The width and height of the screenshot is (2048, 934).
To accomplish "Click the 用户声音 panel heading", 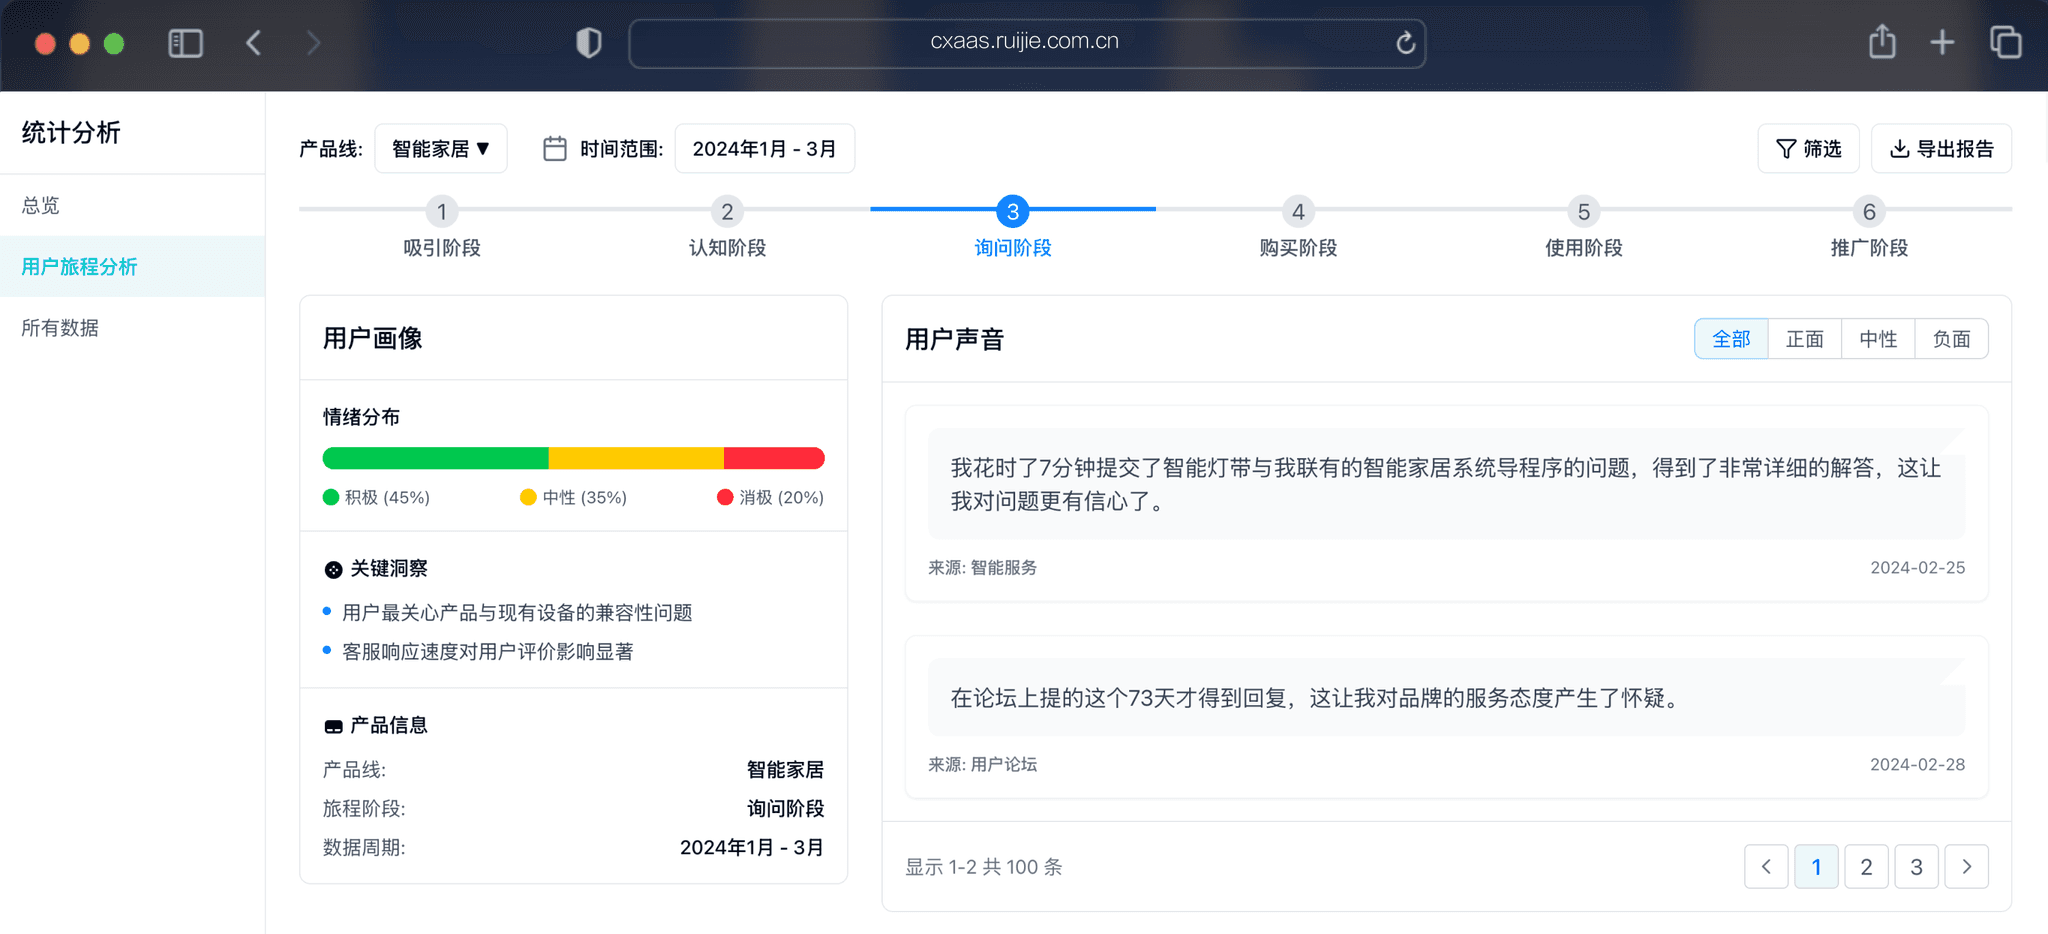I will pos(954,339).
